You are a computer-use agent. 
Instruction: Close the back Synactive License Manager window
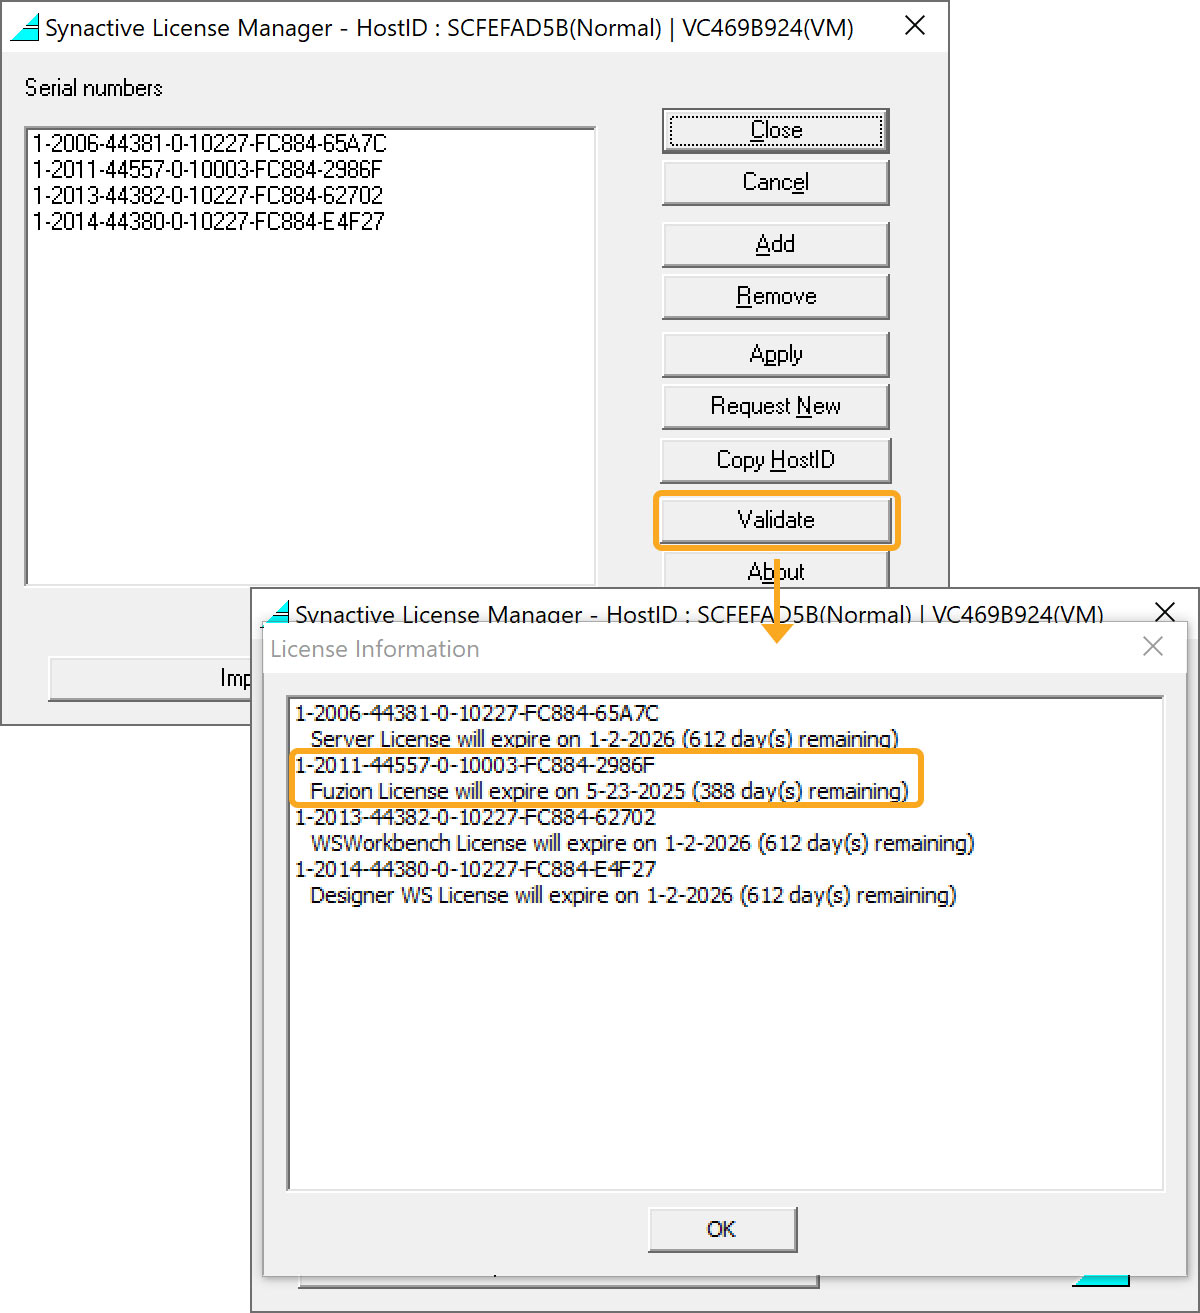(915, 26)
